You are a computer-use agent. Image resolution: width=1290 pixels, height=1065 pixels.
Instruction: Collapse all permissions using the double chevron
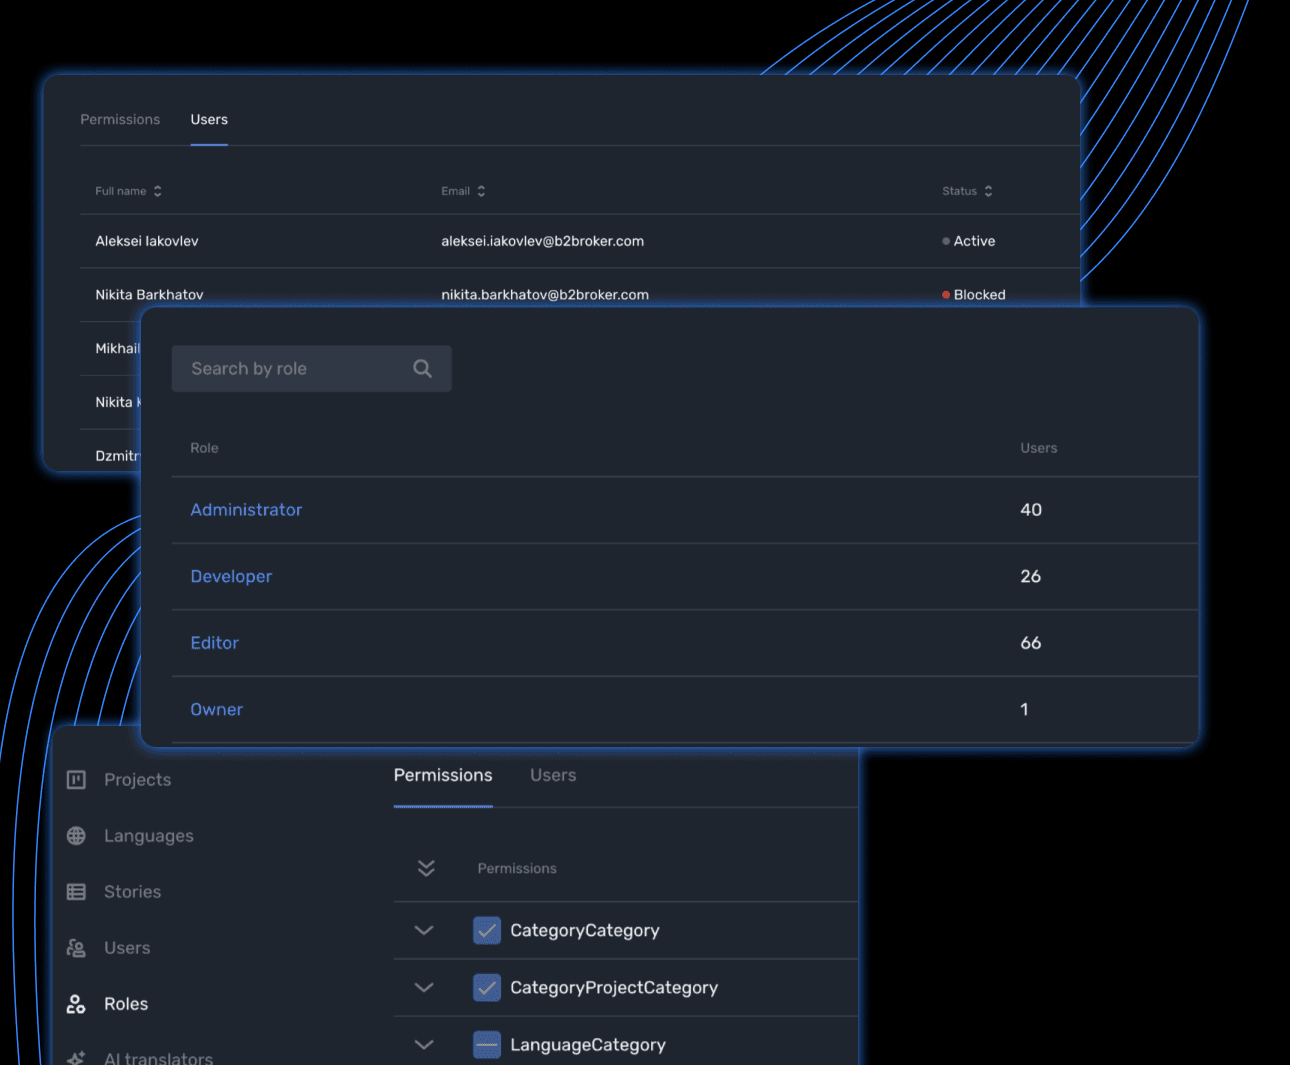426,868
